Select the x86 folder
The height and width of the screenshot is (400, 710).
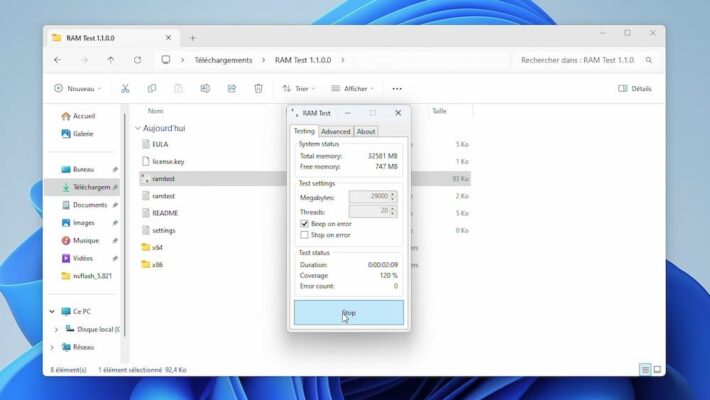point(157,265)
